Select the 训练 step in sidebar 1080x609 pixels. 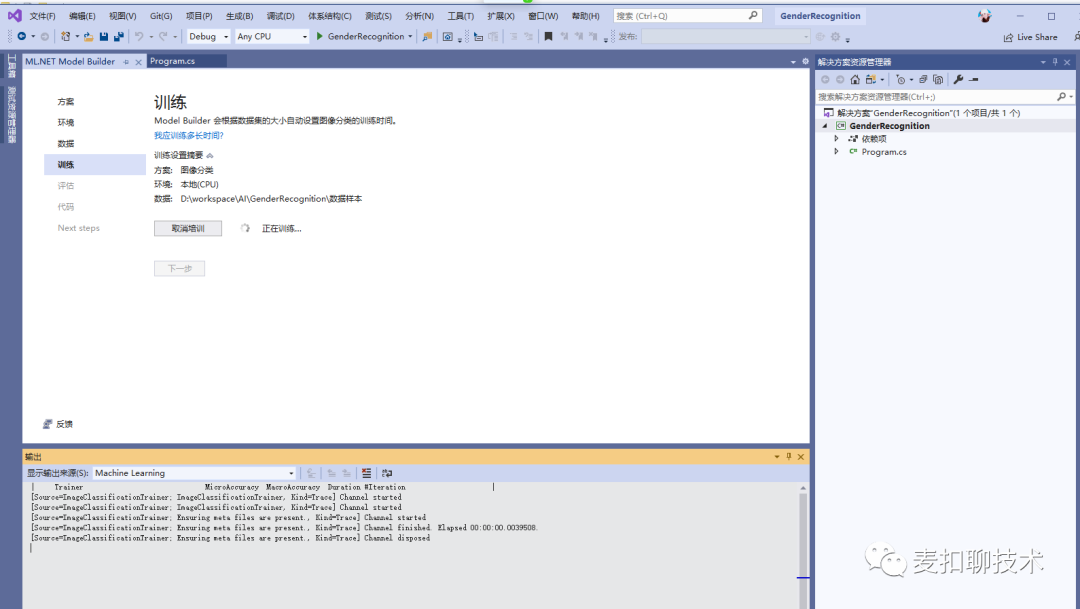click(x=95, y=165)
